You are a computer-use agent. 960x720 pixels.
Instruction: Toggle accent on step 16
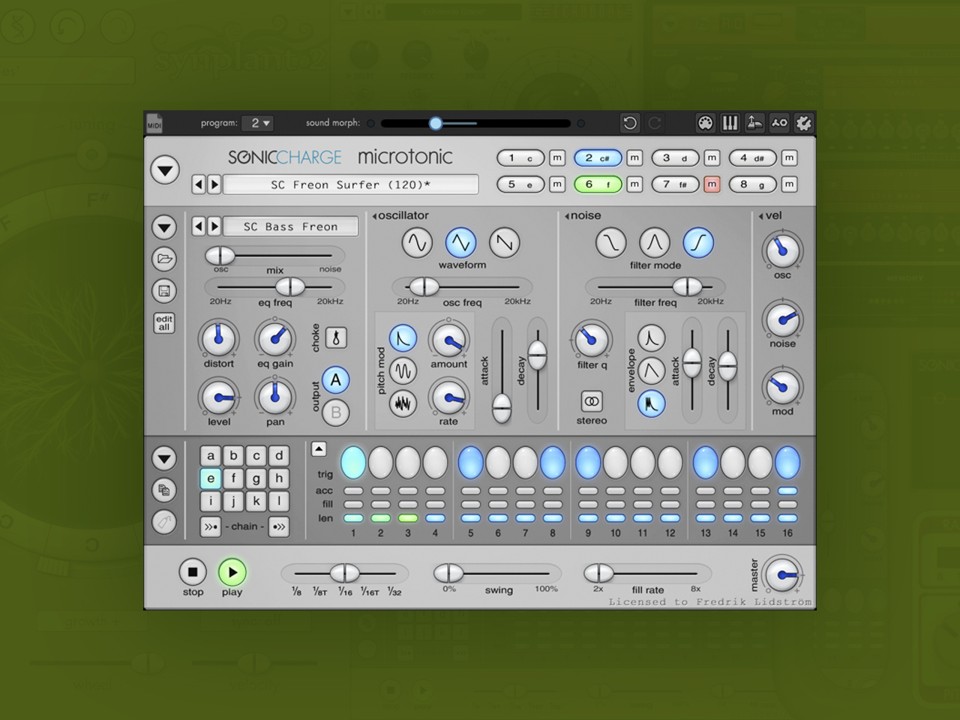coord(787,491)
